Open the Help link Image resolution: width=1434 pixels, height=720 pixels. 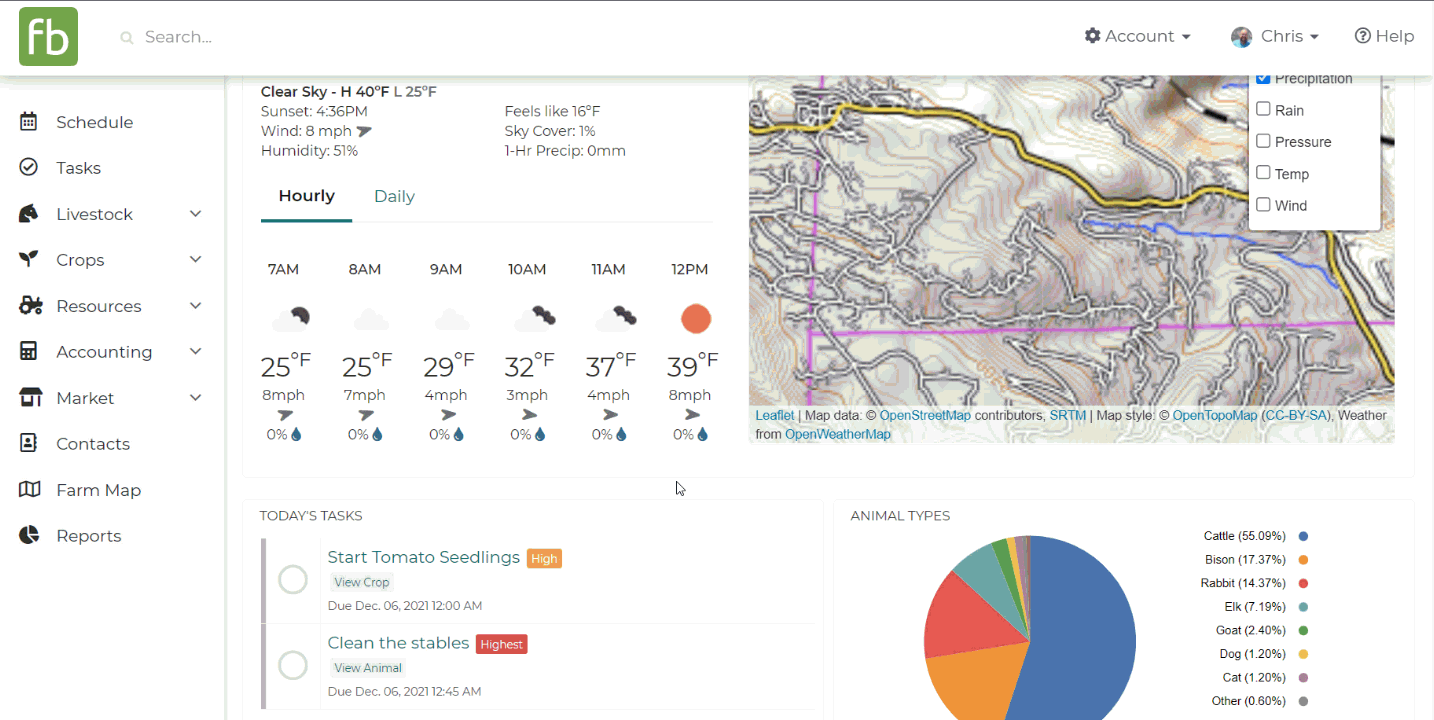coord(1384,36)
